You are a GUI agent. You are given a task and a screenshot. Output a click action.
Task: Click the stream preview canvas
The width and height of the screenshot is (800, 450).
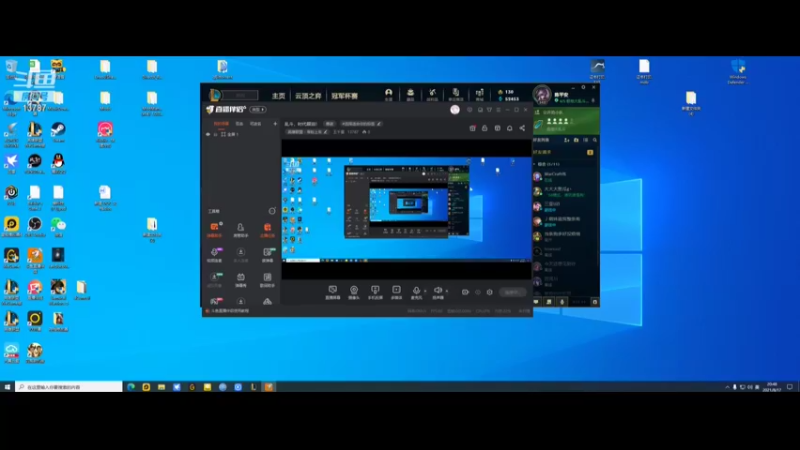(x=407, y=210)
